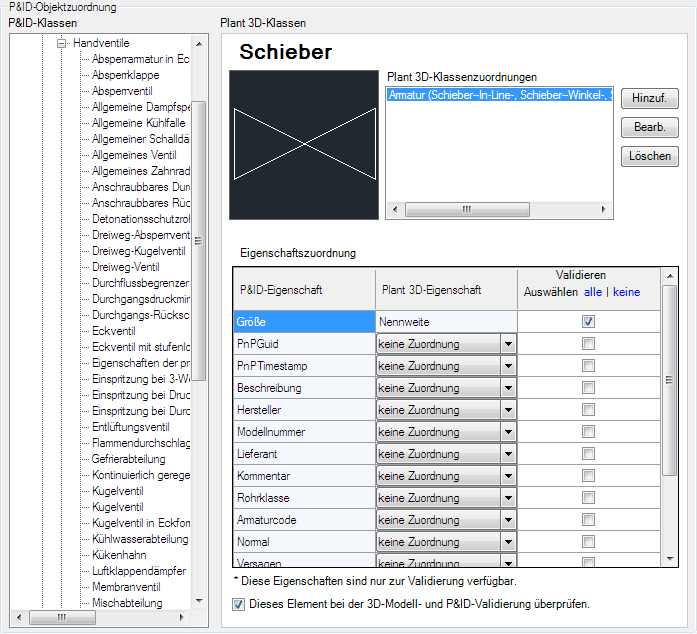Open Modellnummer mapping dropdown

[508, 432]
